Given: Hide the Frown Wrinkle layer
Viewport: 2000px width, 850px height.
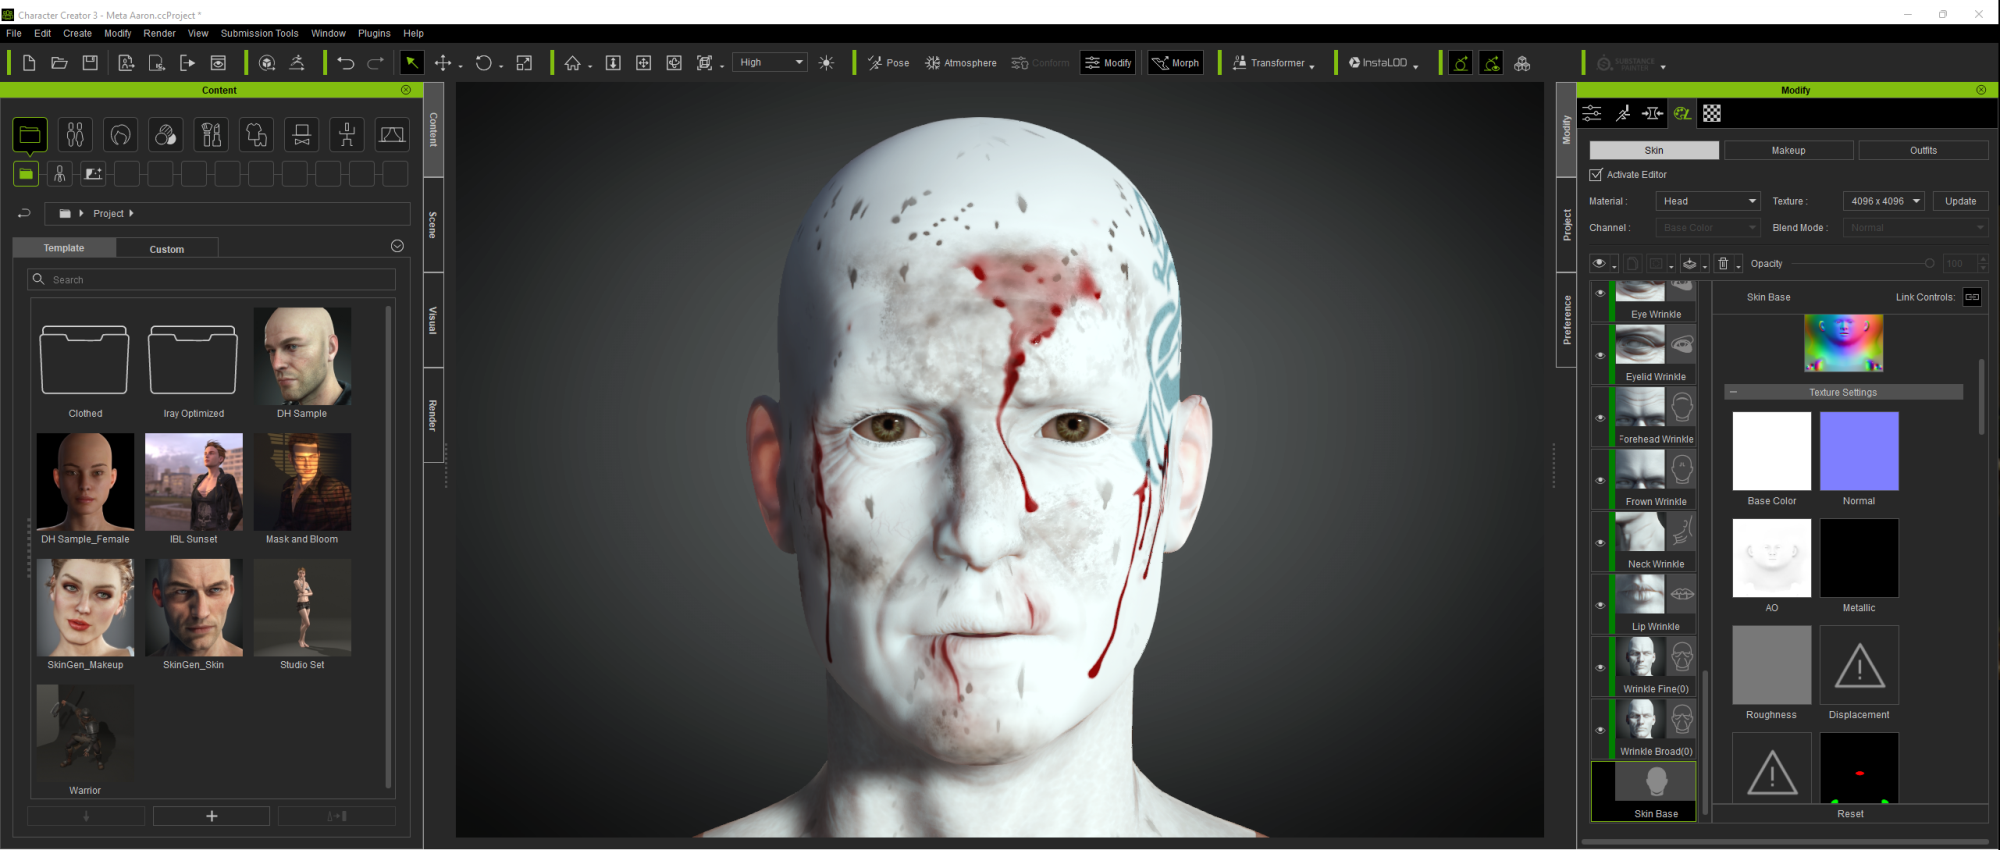Looking at the screenshot, I should tap(1601, 480).
